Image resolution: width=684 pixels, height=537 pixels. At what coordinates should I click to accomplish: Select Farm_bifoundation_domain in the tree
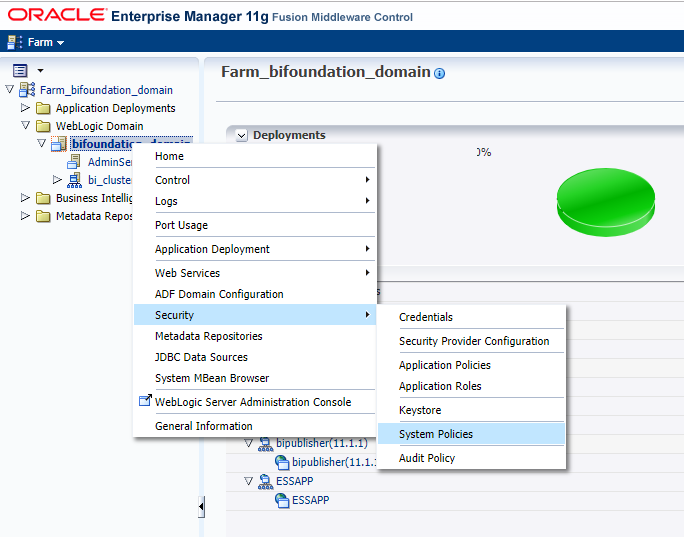click(106, 90)
